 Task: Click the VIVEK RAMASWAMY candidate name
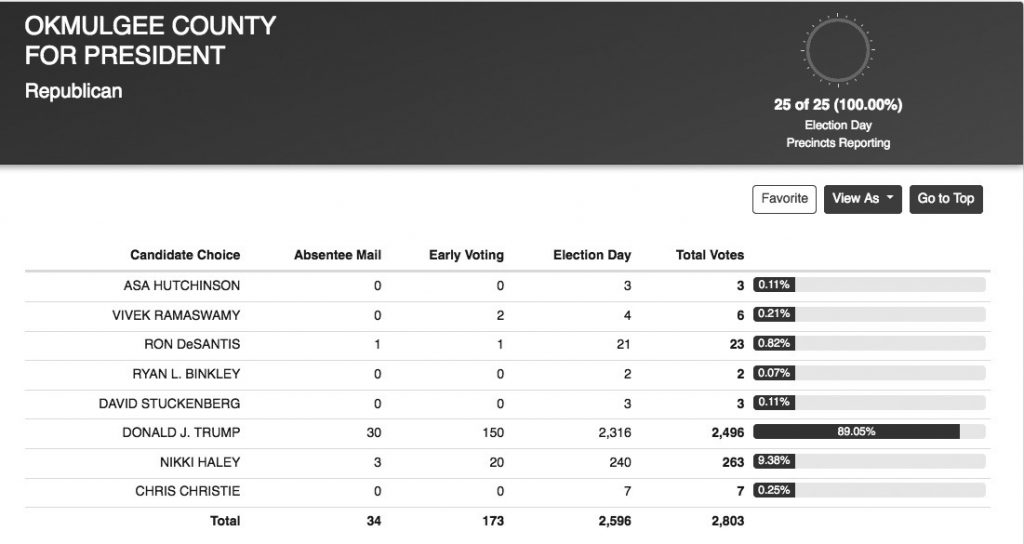point(176,314)
